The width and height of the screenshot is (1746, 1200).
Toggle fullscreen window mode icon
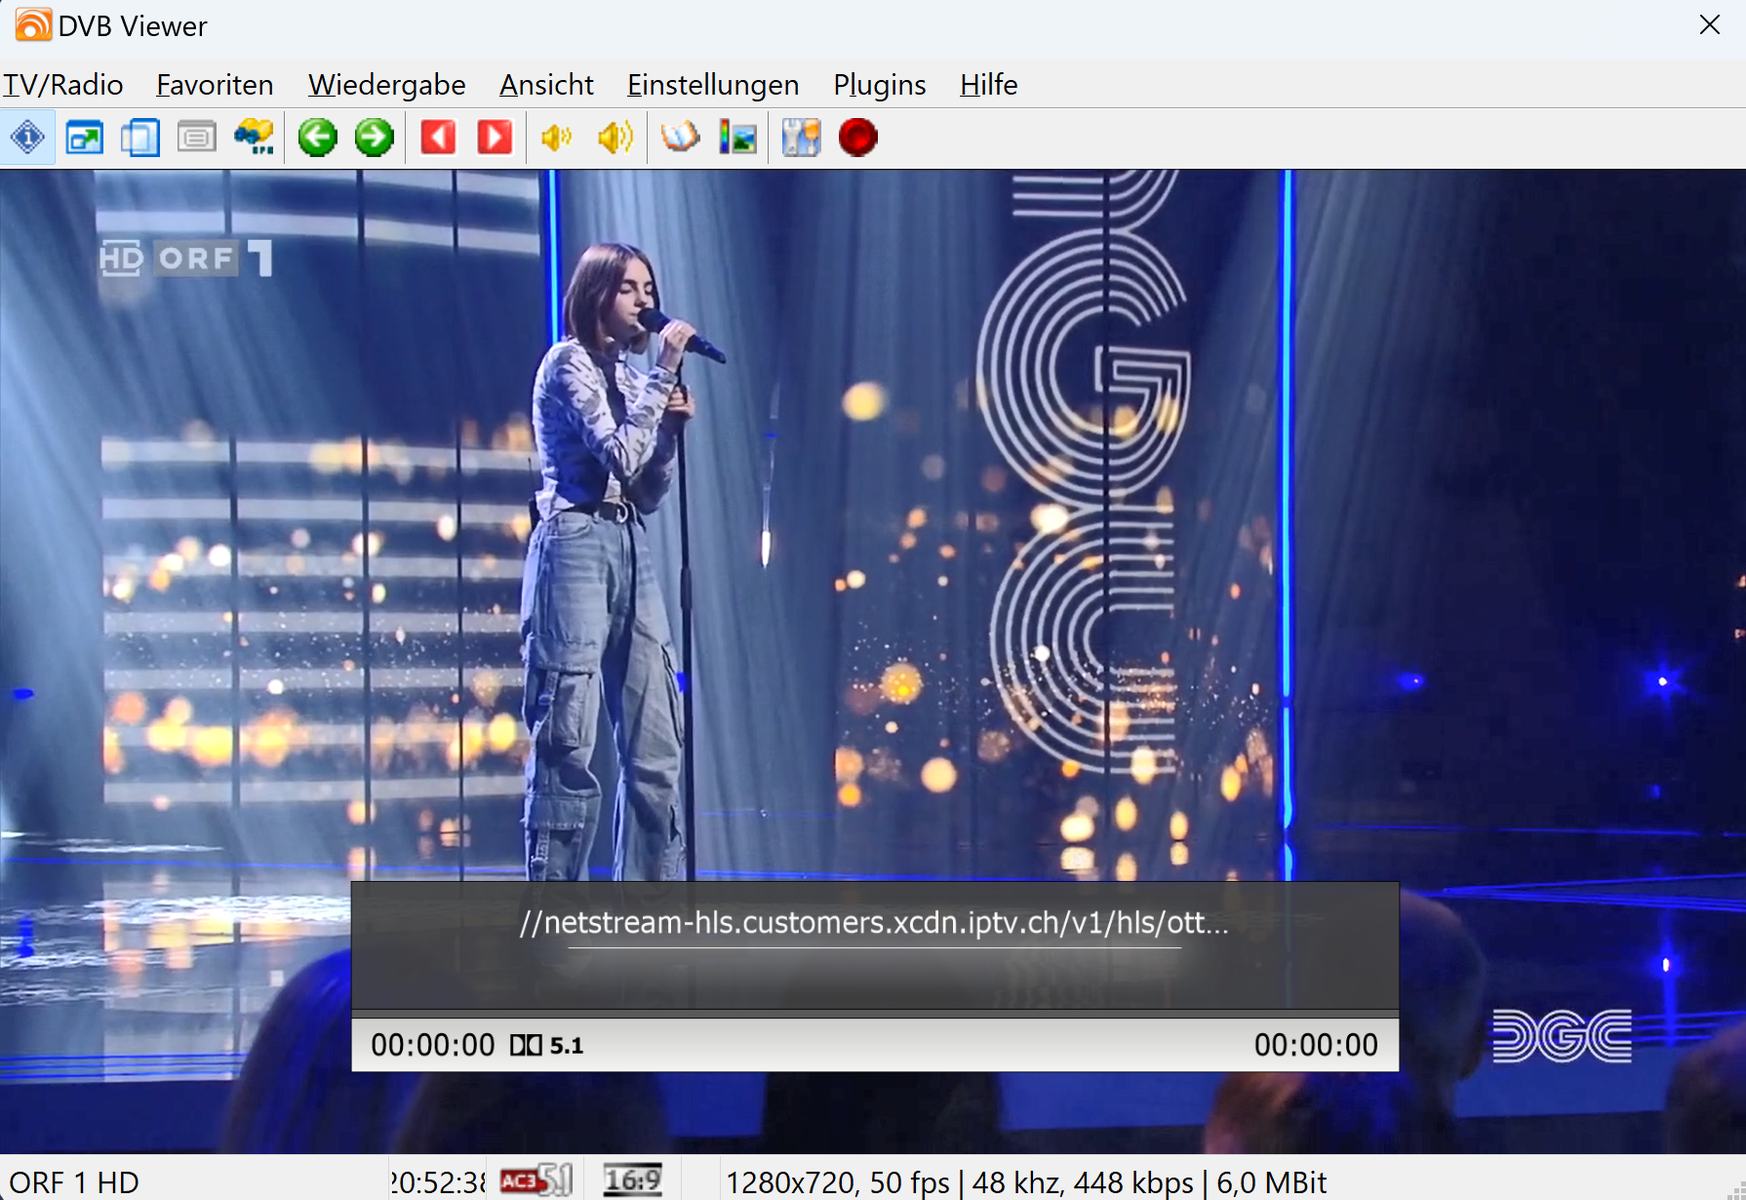(84, 137)
